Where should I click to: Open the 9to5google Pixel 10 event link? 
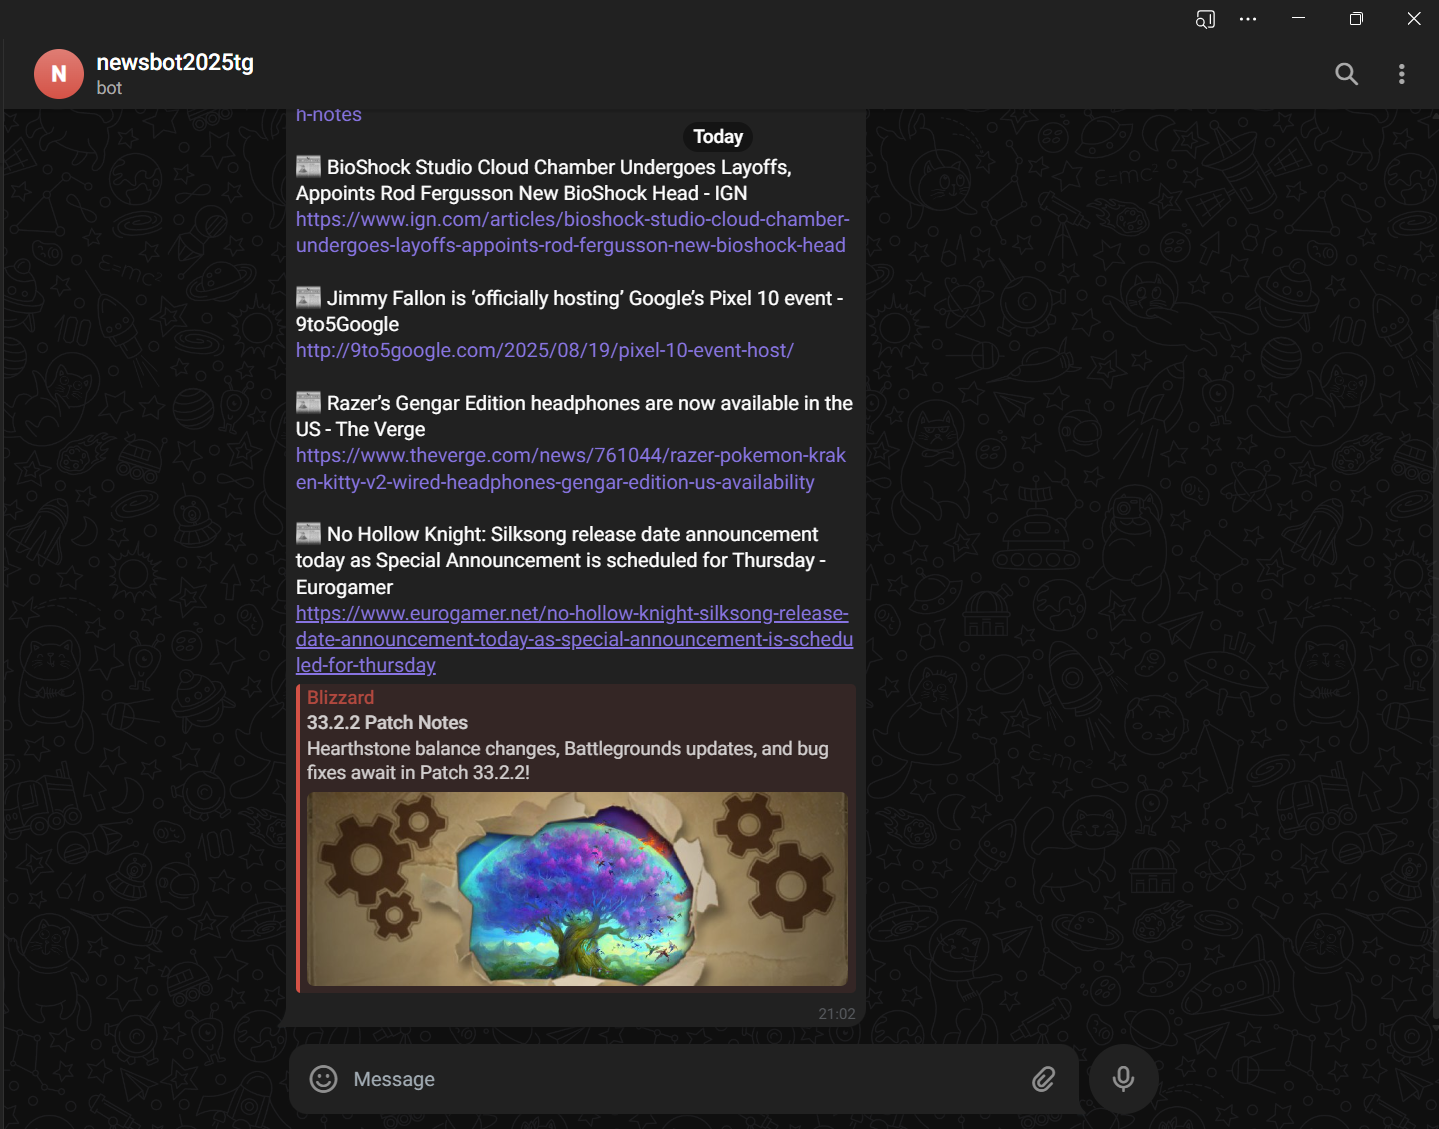tap(545, 351)
